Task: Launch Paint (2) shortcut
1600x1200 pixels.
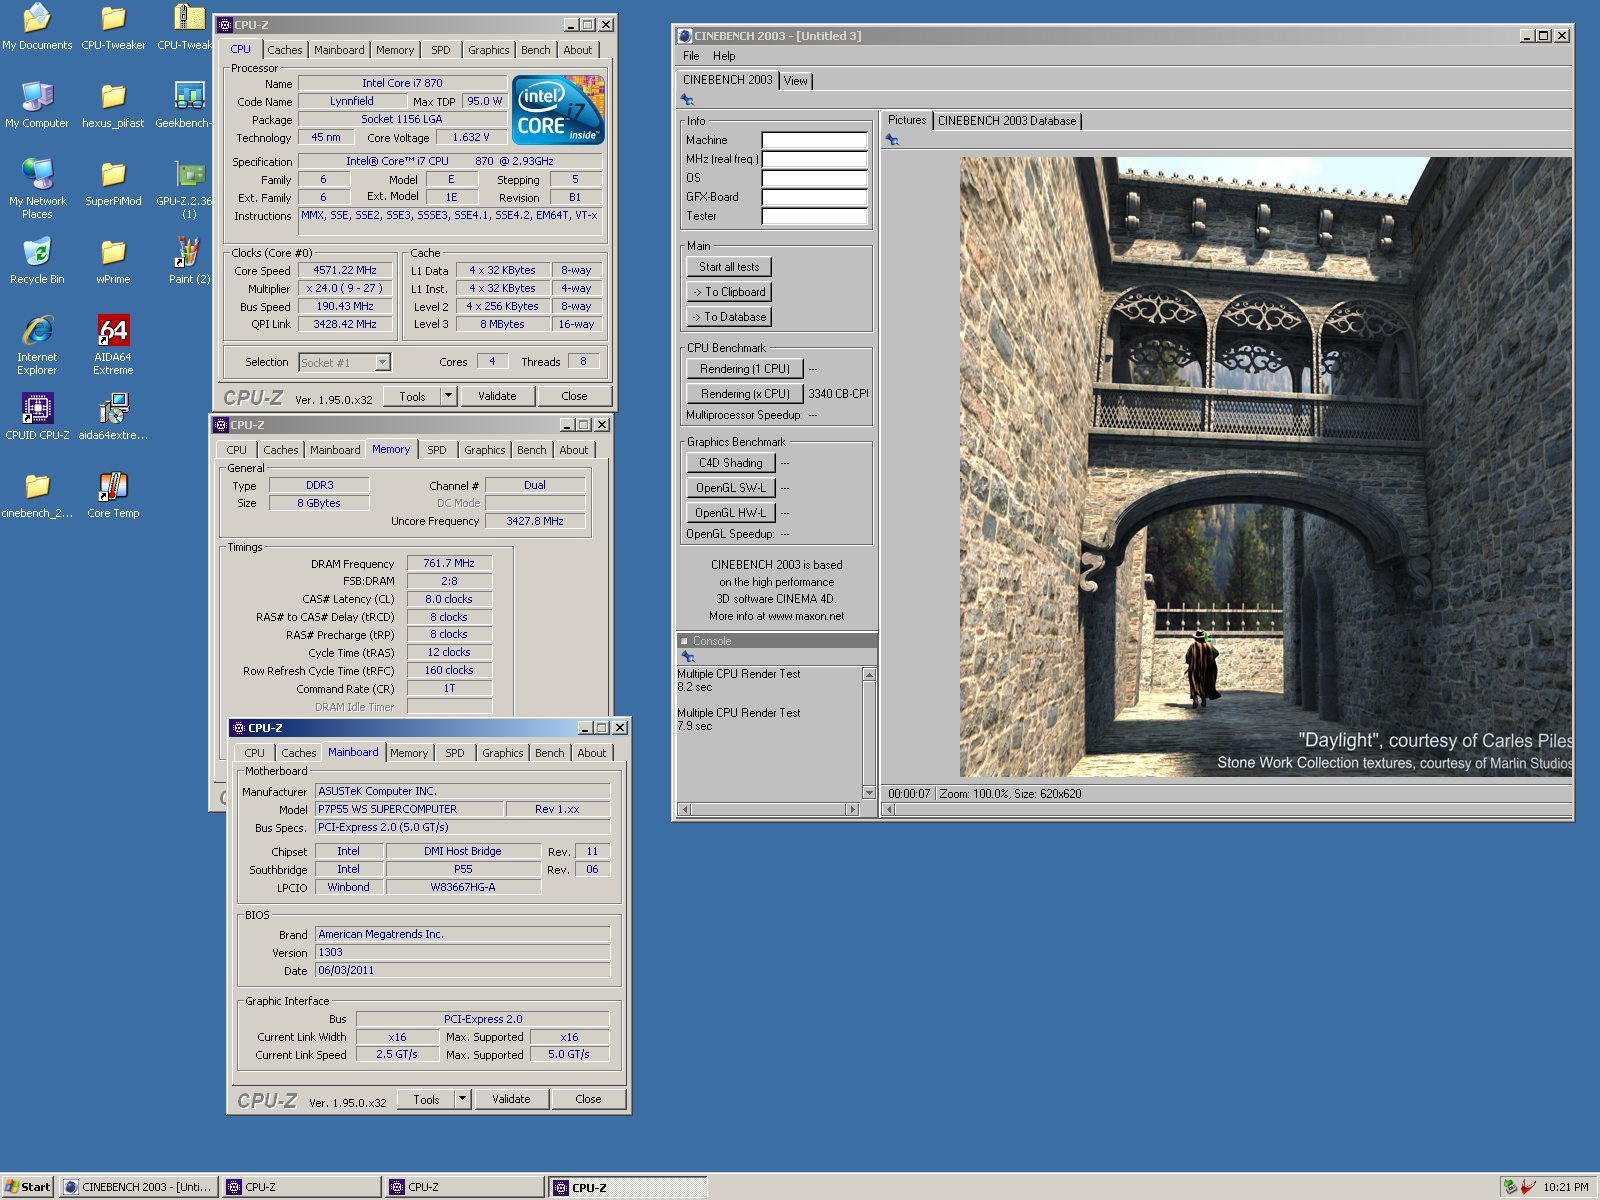Action: [x=189, y=261]
